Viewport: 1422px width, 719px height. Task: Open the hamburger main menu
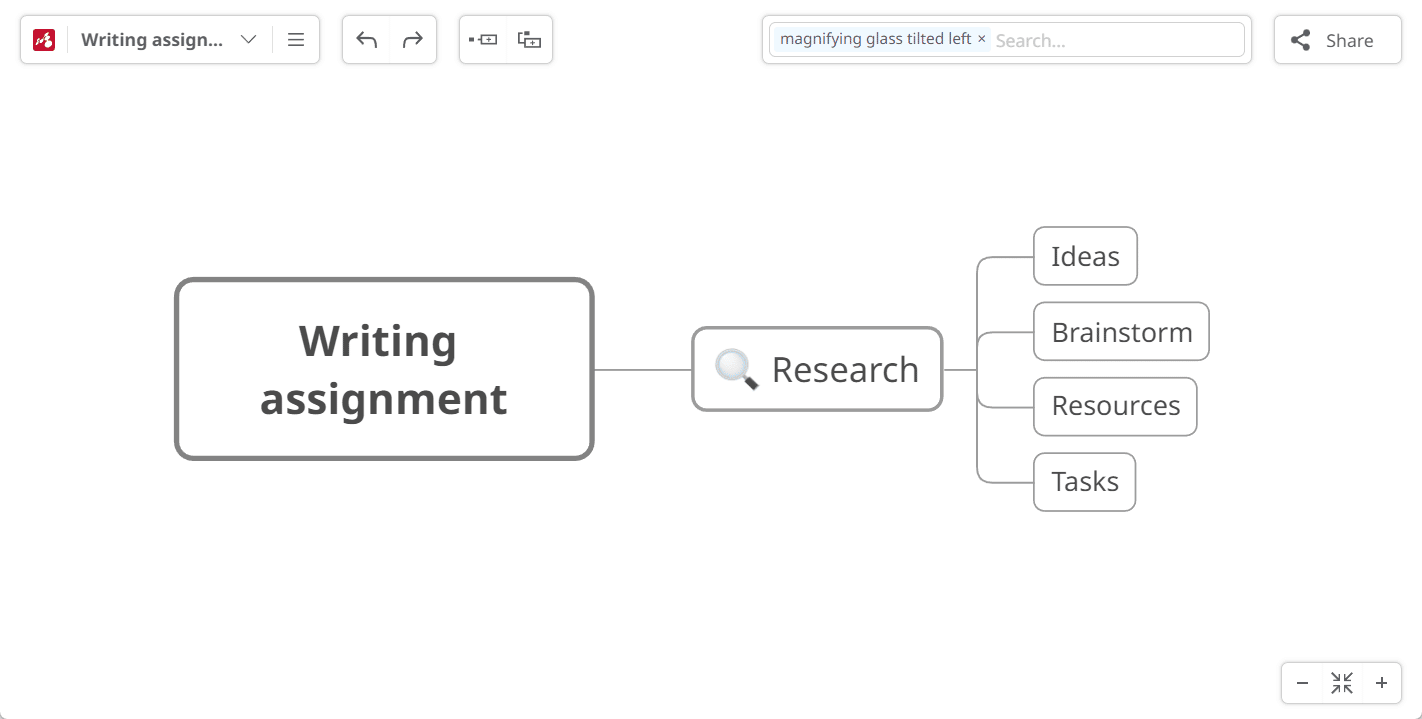[296, 40]
